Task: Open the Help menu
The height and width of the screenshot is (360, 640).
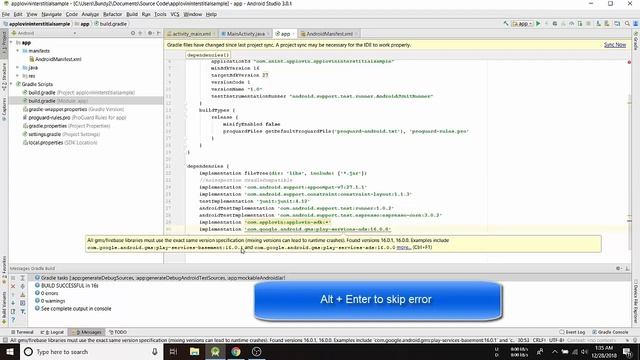Action: tap(211, 14)
